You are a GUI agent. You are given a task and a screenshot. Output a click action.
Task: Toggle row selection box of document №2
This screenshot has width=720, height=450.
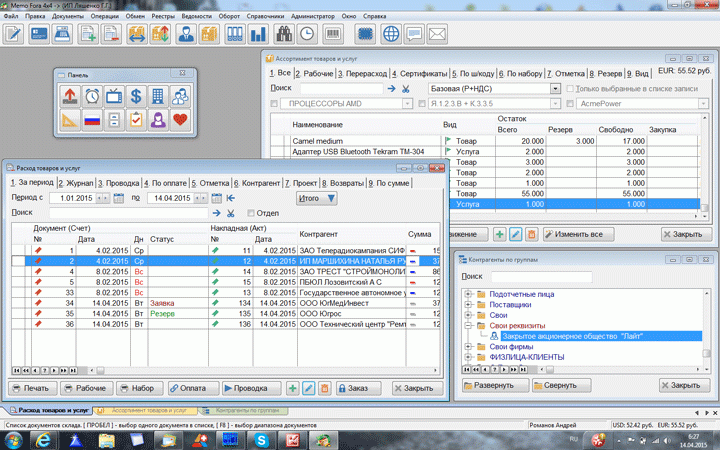point(18,261)
